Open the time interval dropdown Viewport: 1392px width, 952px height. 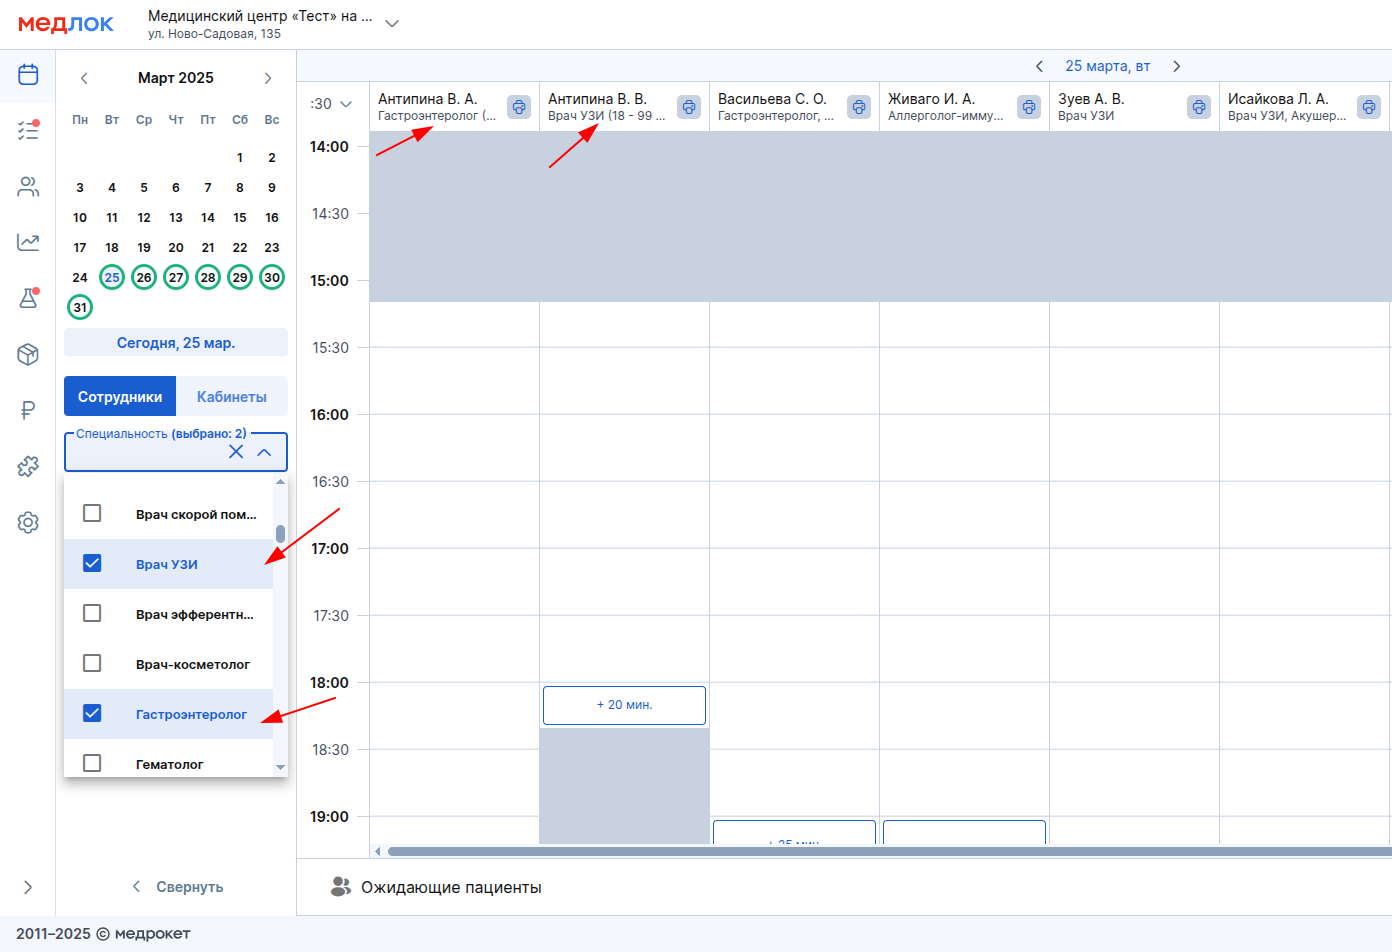[x=332, y=104]
